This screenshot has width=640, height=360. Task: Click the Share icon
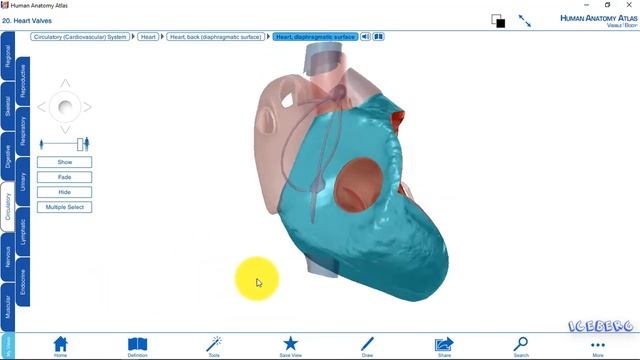tap(444, 344)
